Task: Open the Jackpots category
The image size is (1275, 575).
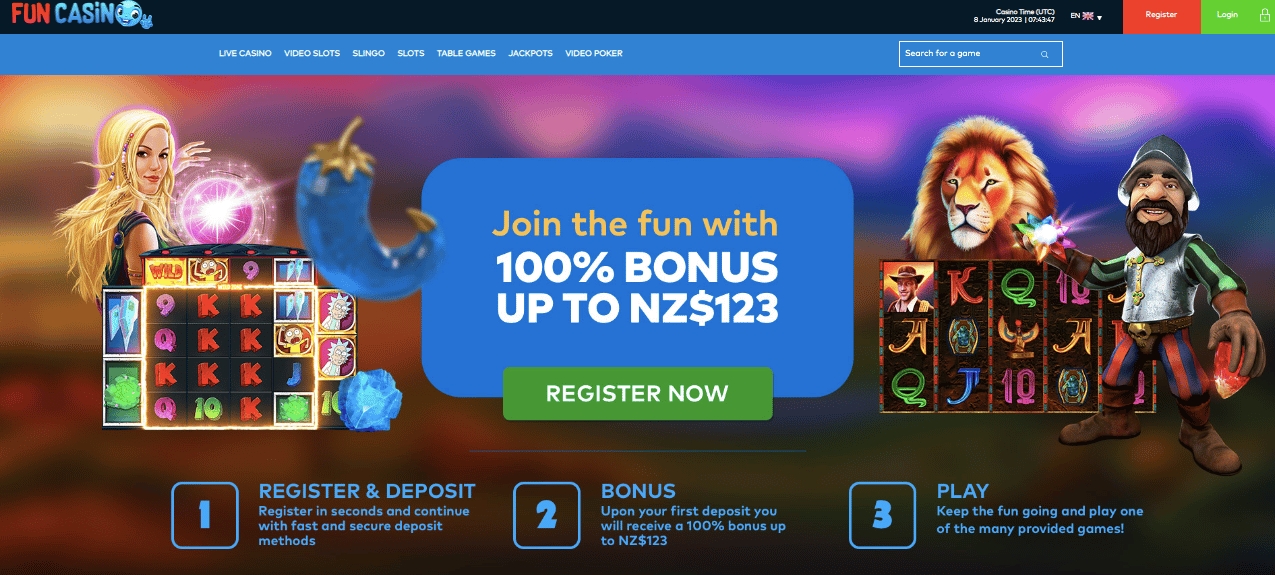Action: click(x=530, y=53)
